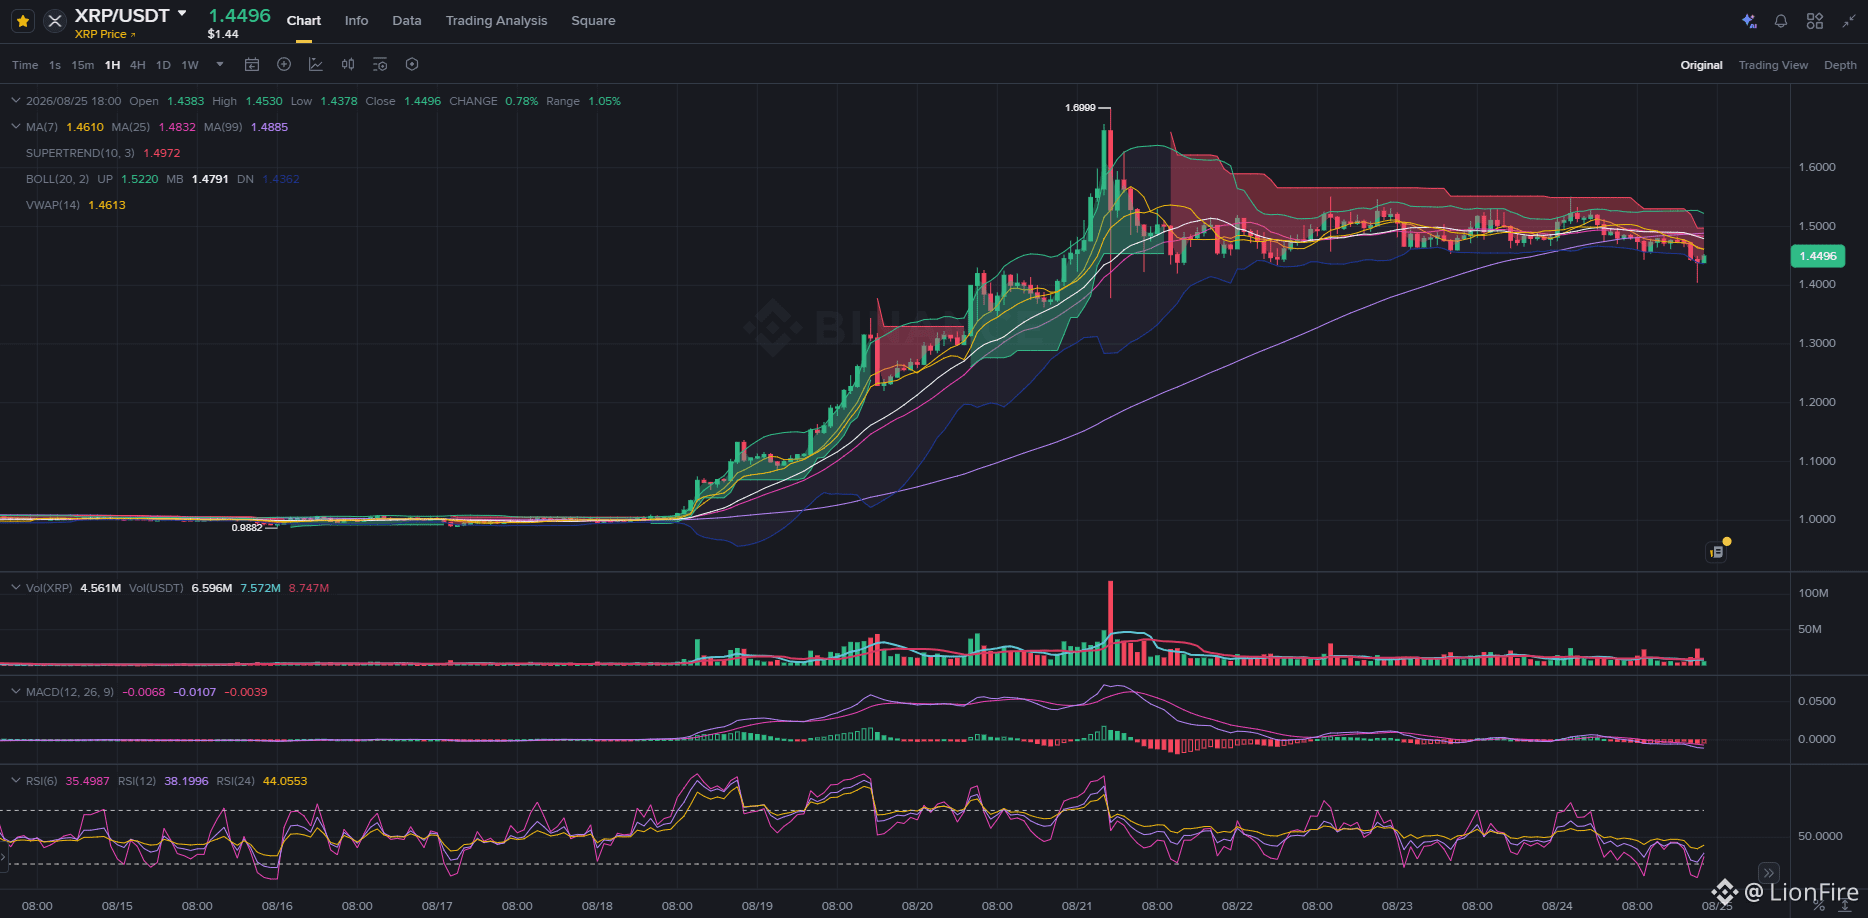Click the current price tag 1.4496 on axis
Viewport: 1868px width, 918px height.
point(1817,256)
